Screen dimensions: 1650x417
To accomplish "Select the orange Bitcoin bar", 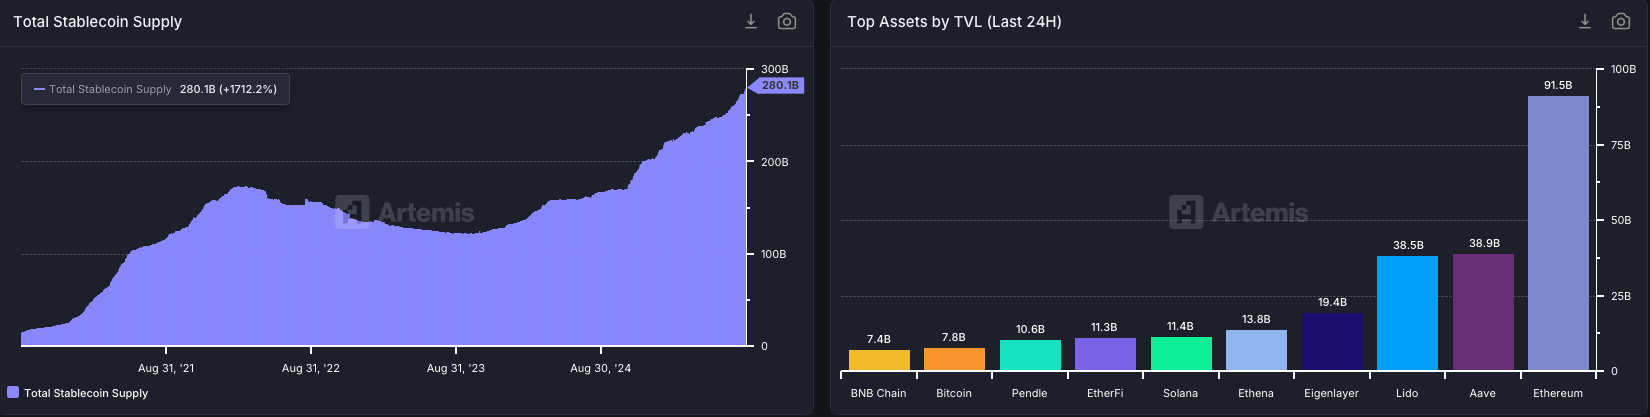I will [954, 359].
